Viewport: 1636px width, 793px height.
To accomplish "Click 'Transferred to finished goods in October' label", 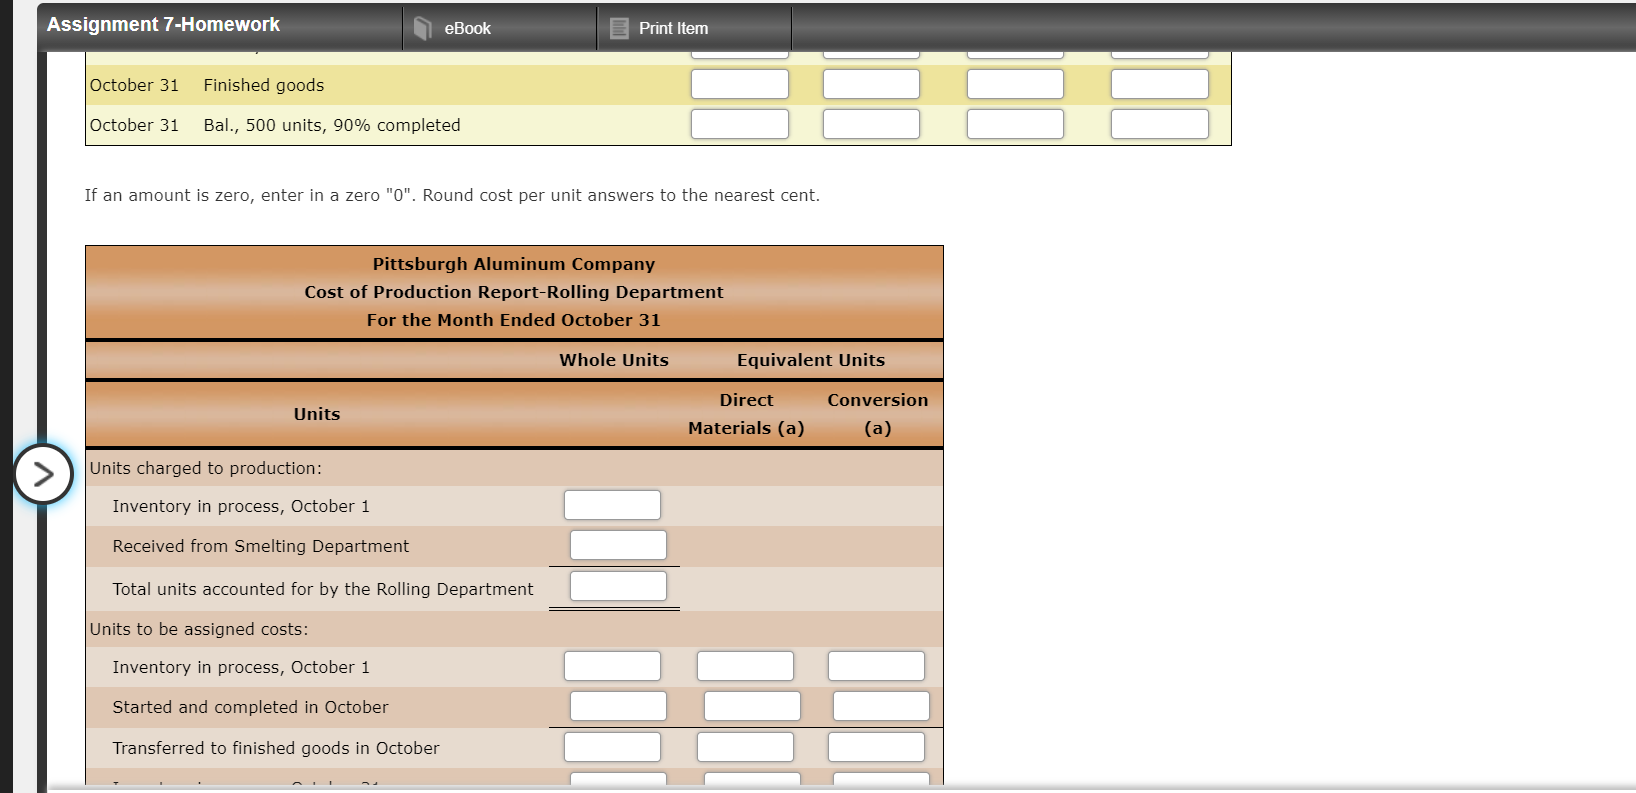I will [276, 748].
